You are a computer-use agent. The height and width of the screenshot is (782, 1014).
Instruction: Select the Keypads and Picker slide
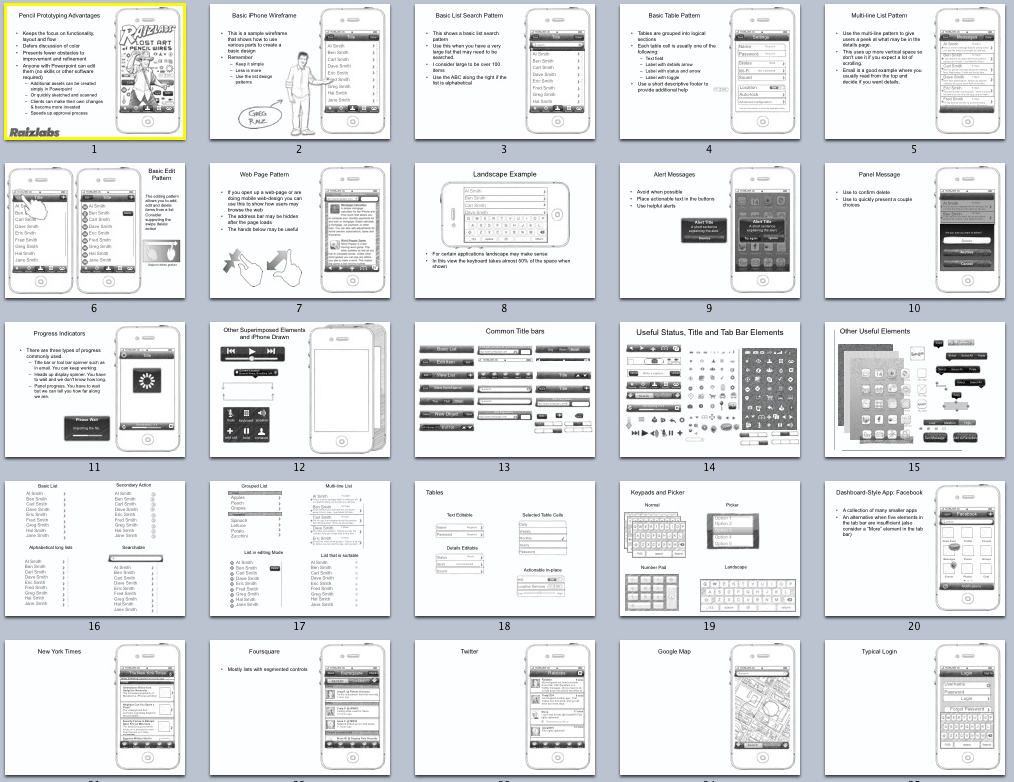pos(710,548)
